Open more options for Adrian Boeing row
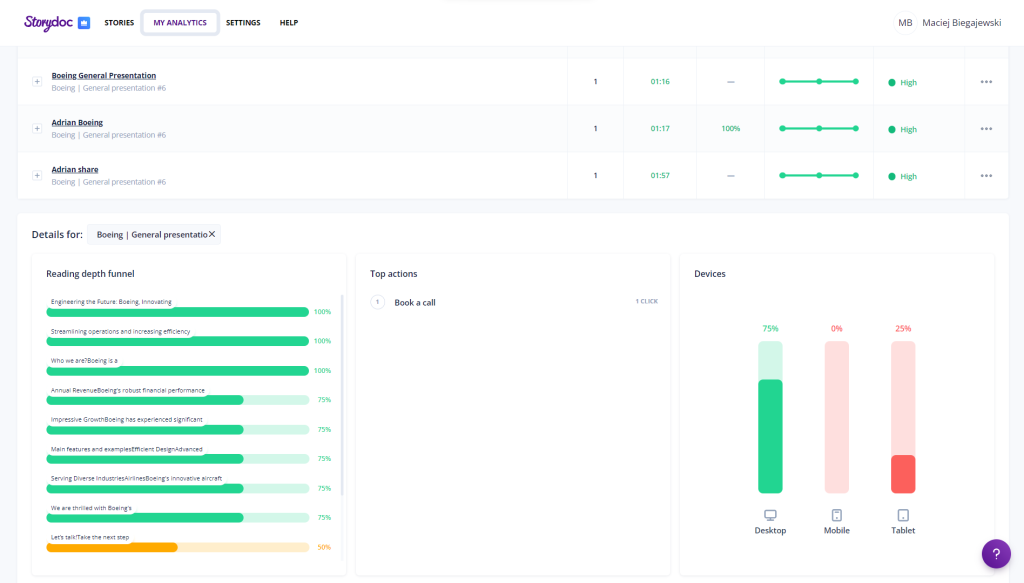1024x583 pixels. point(986,129)
